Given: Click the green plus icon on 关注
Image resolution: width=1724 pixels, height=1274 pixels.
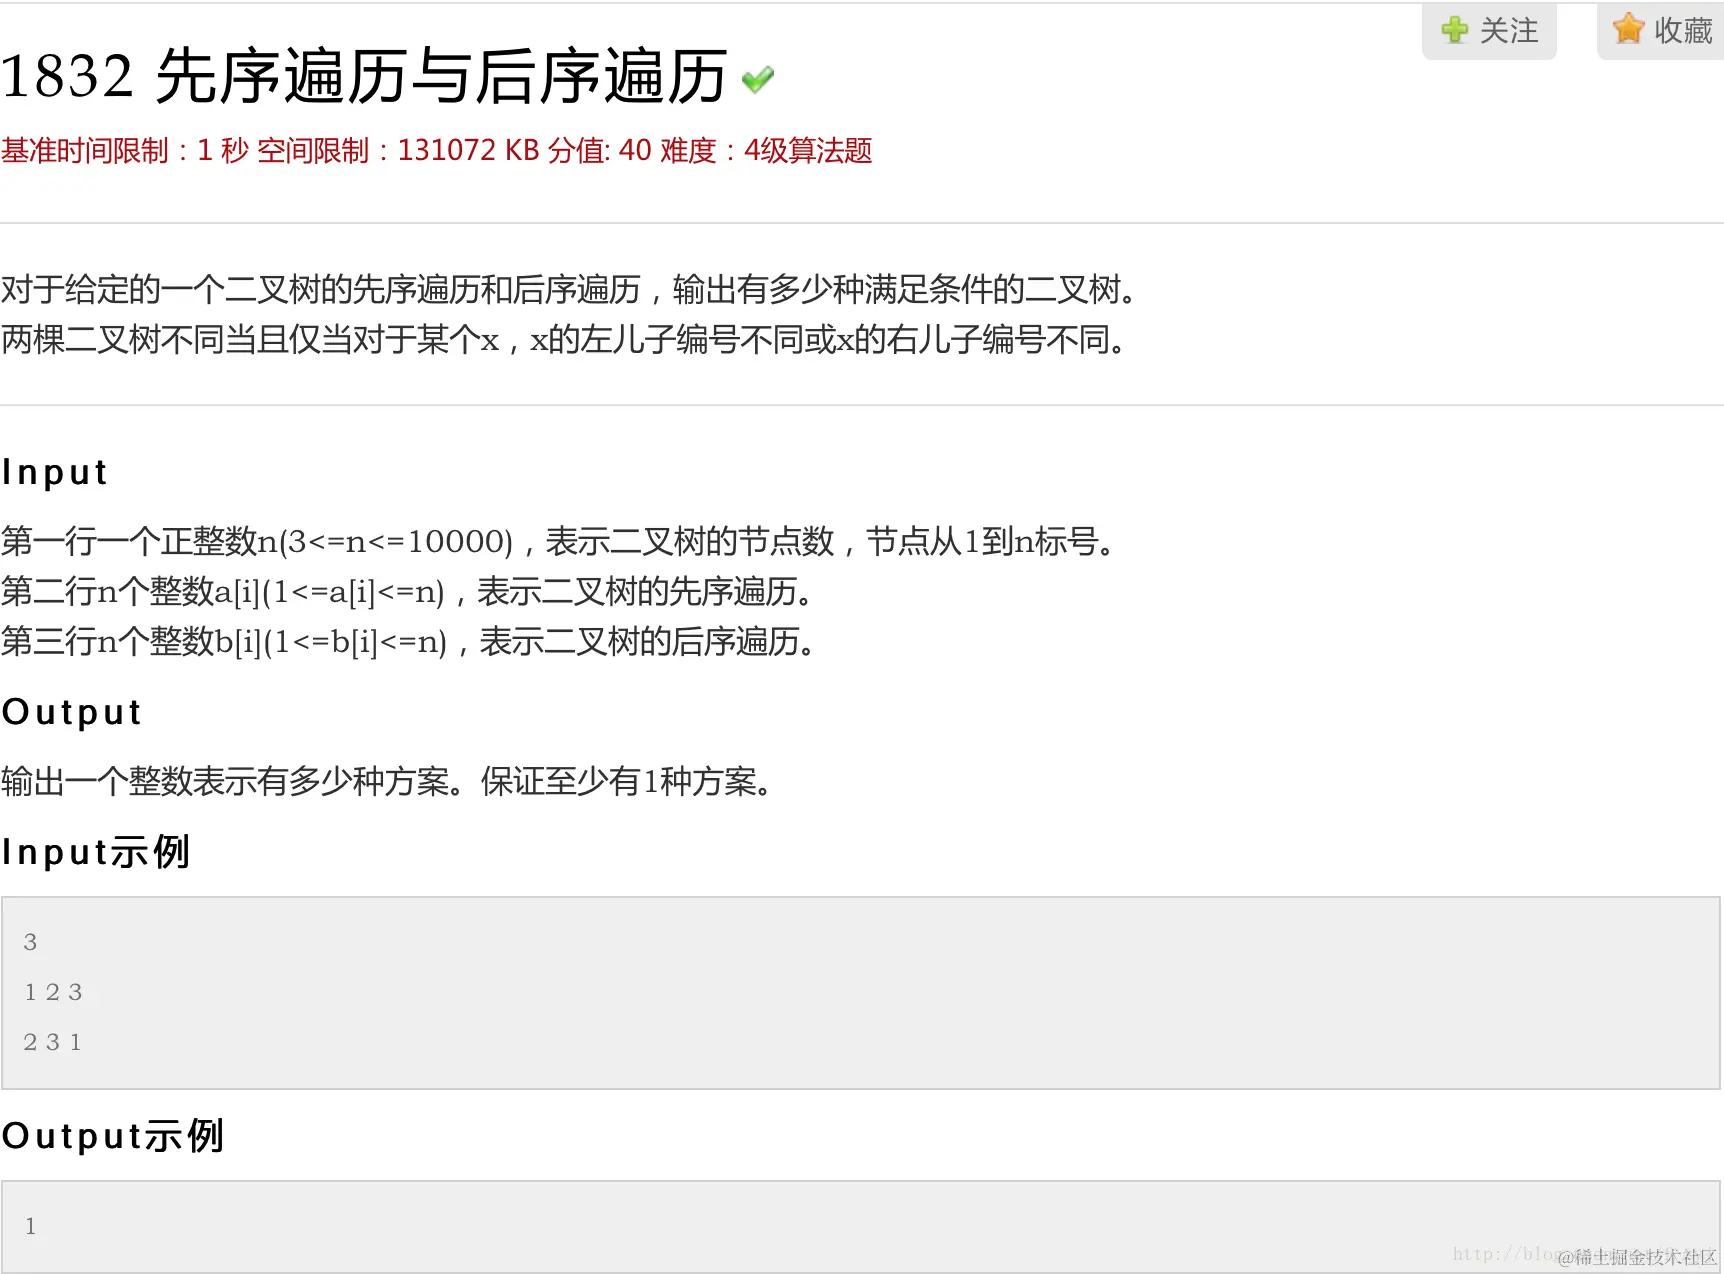Looking at the screenshot, I should pyautogui.click(x=1454, y=30).
